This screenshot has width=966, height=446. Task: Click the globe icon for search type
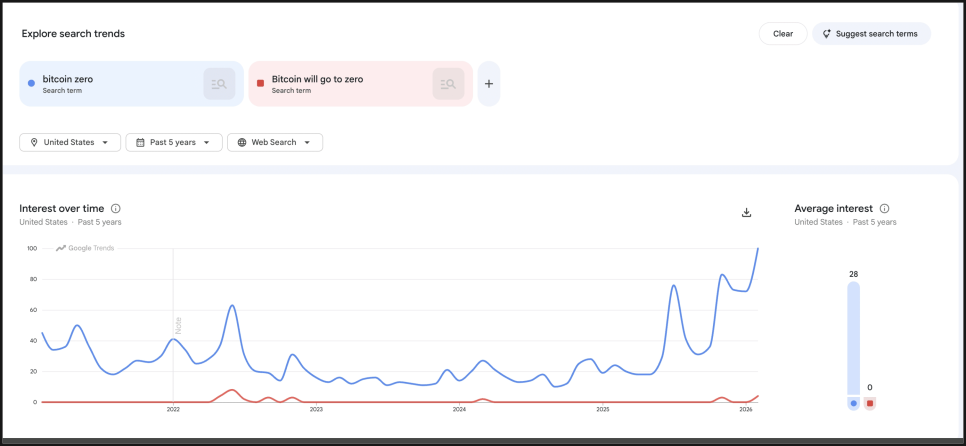click(242, 143)
